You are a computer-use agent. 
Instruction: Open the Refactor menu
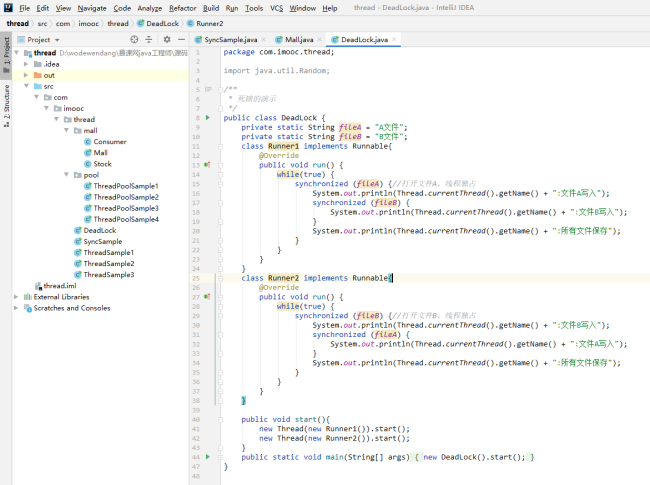pos(182,7)
